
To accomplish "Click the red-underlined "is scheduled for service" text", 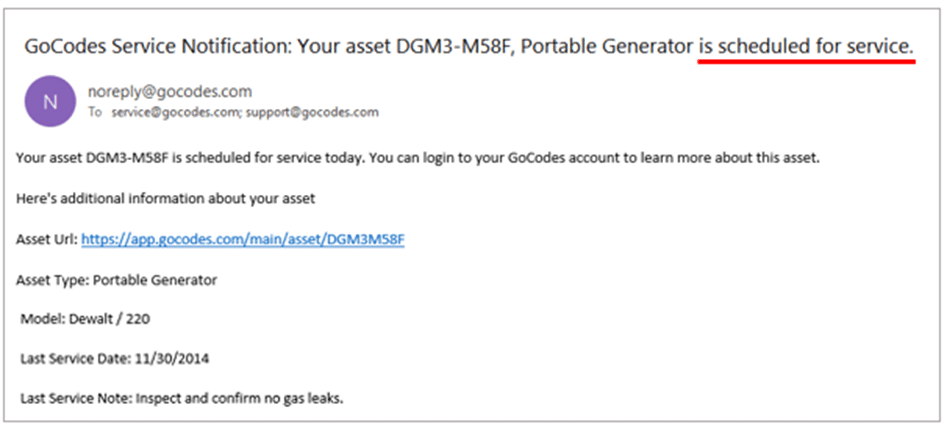I will [x=805, y=45].
